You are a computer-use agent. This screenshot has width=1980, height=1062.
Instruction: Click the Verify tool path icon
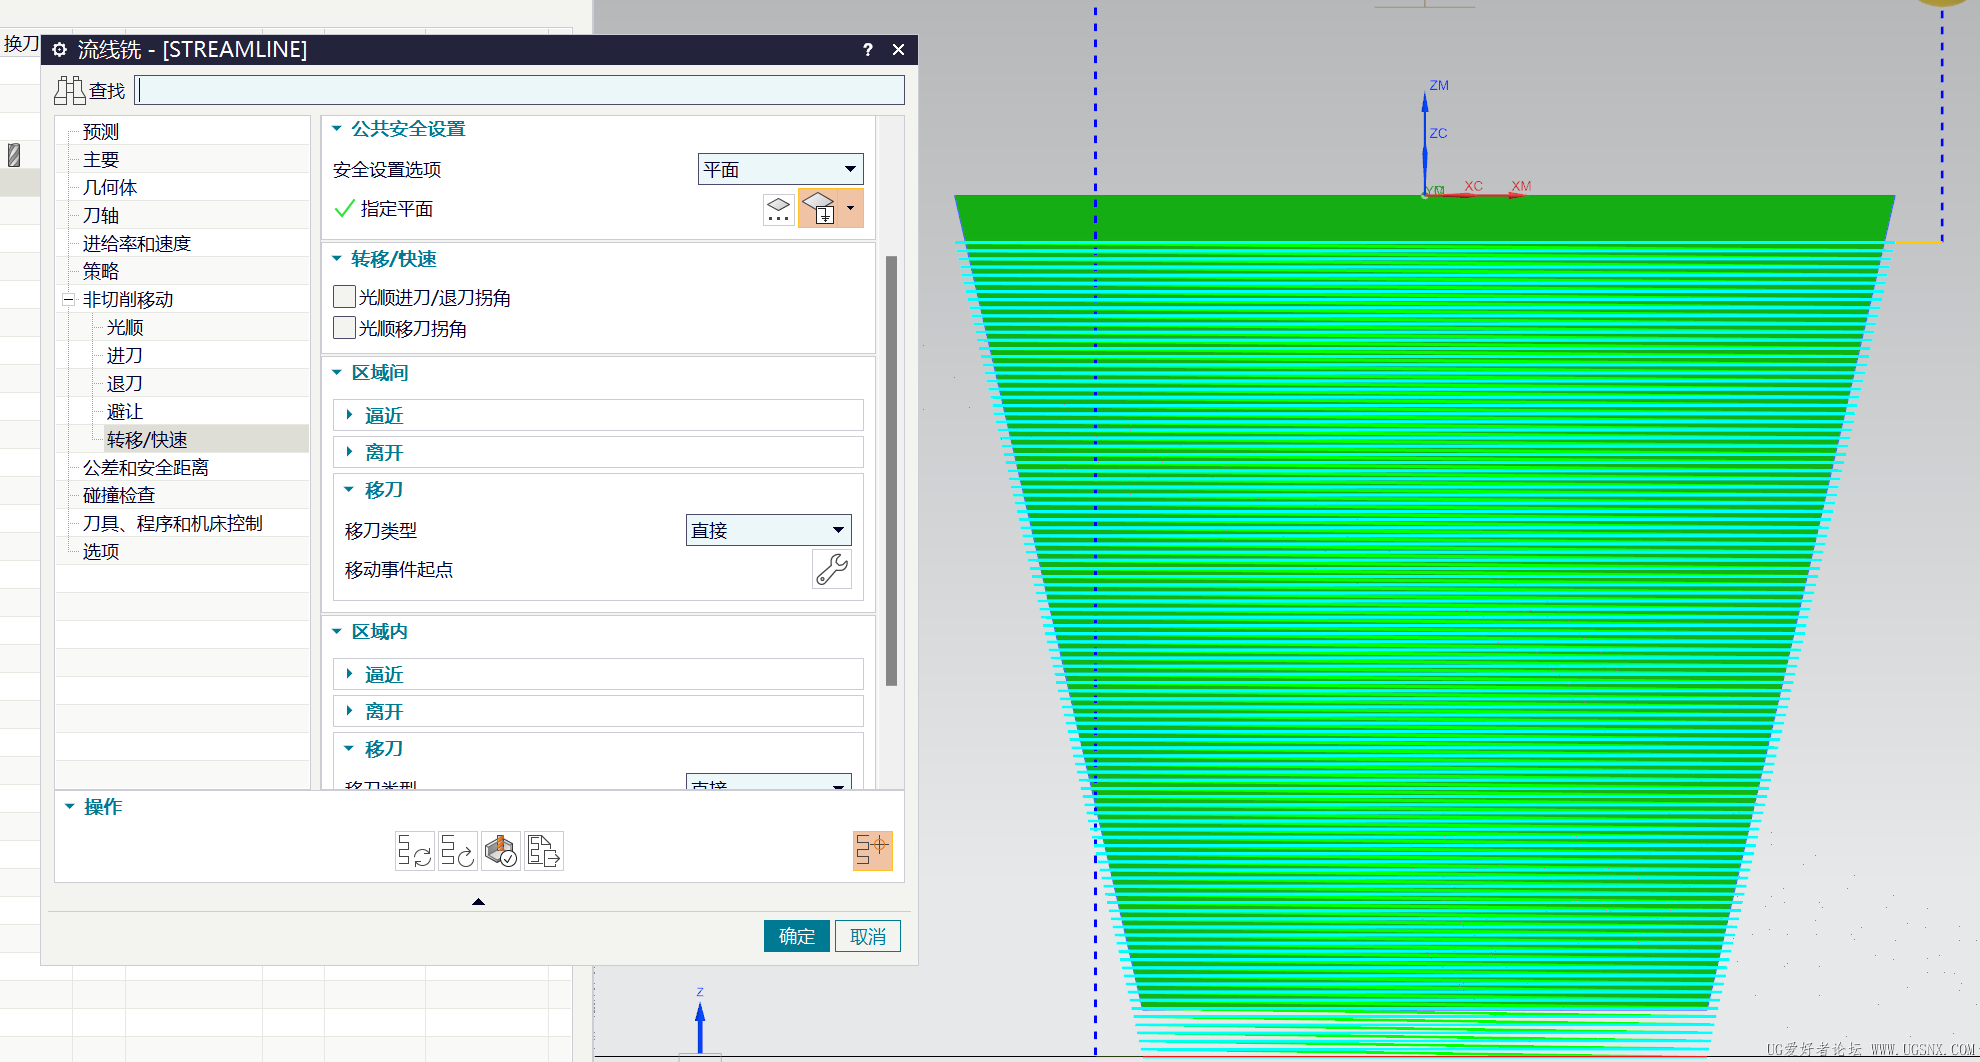click(x=501, y=851)
